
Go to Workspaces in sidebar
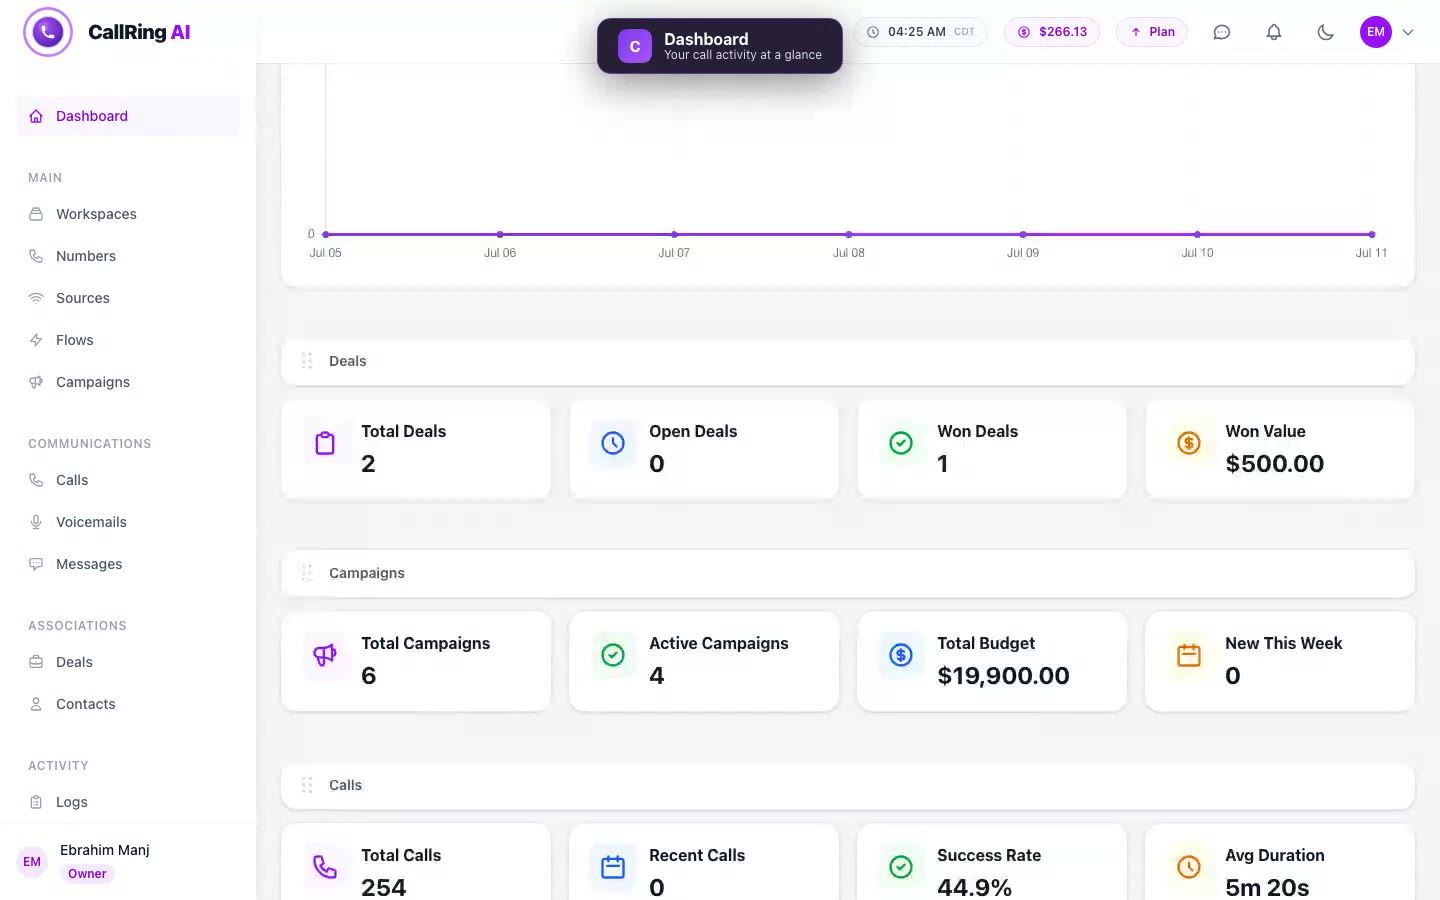[x=128, y=214]
